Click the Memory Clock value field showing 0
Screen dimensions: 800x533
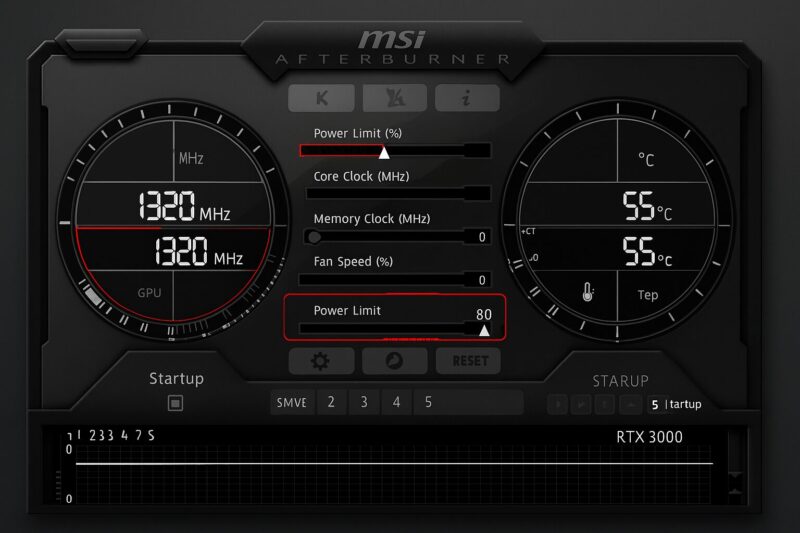(478, 237)
